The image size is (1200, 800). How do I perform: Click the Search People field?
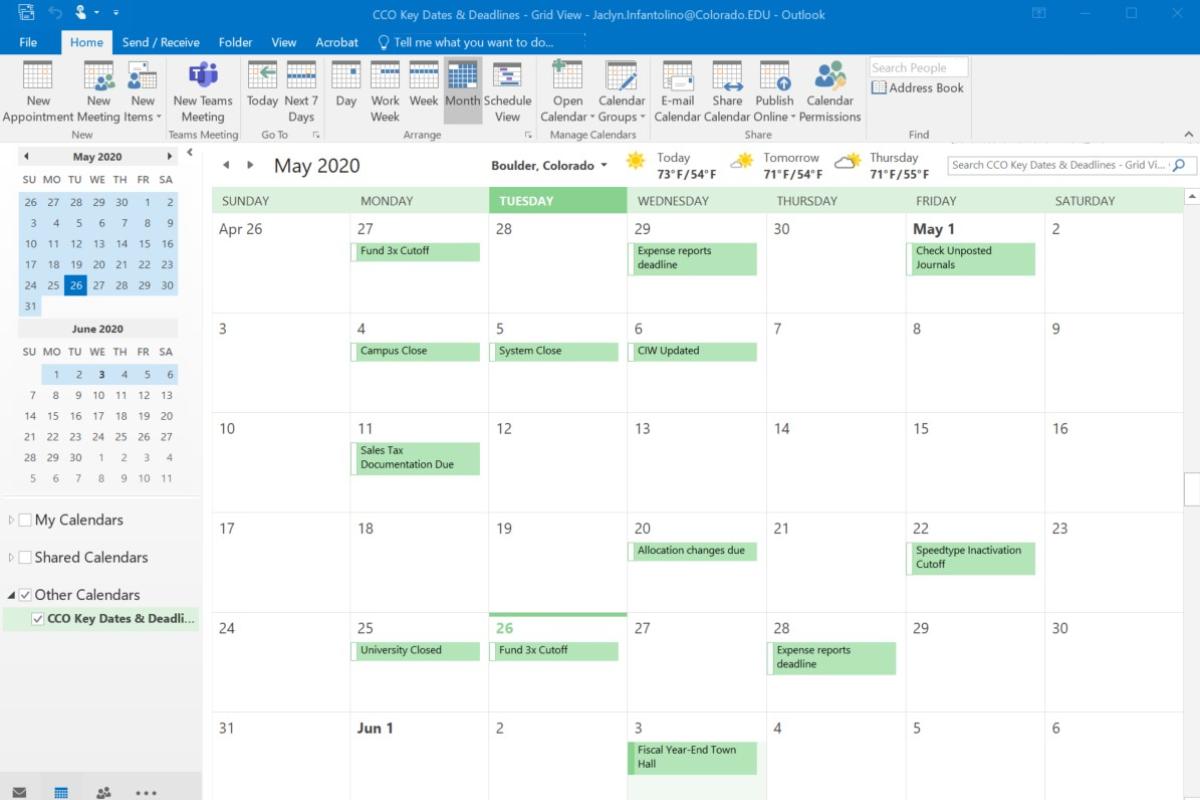click(x=918, y=67)
